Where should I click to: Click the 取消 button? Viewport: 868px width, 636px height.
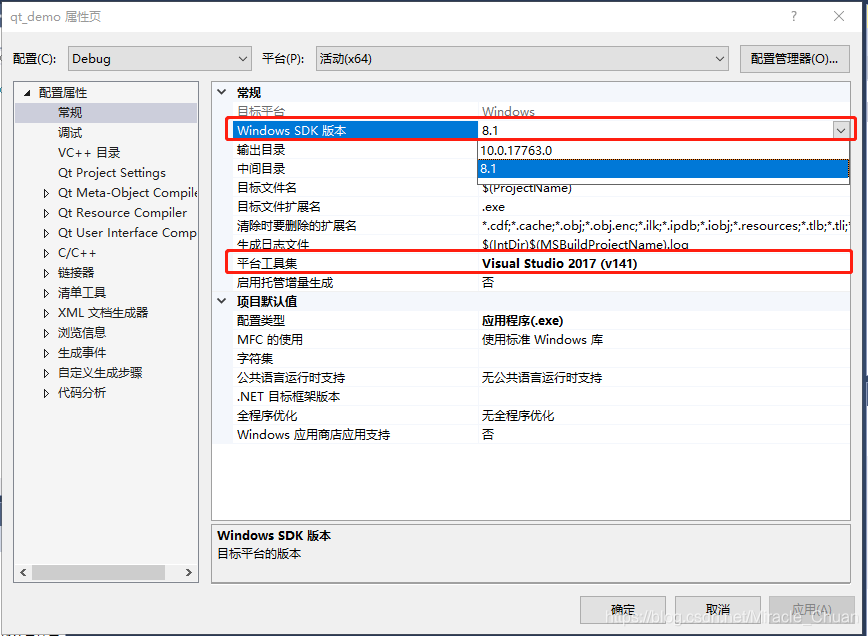718,610
